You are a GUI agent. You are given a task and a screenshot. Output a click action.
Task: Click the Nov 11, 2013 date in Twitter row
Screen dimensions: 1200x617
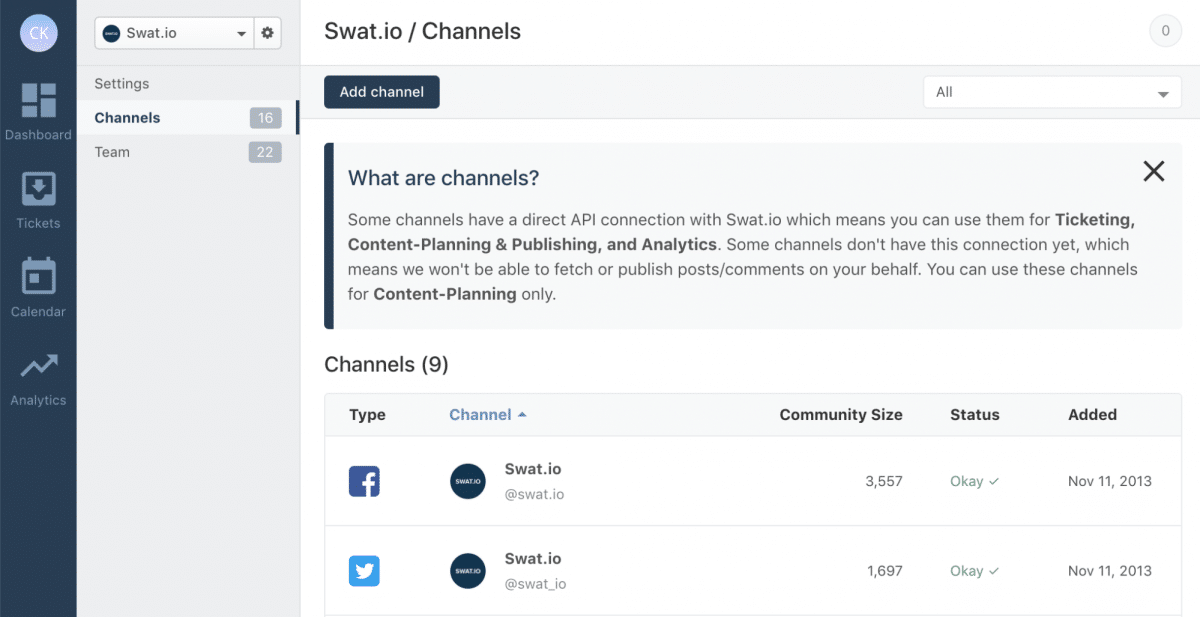click(1110, 571)
